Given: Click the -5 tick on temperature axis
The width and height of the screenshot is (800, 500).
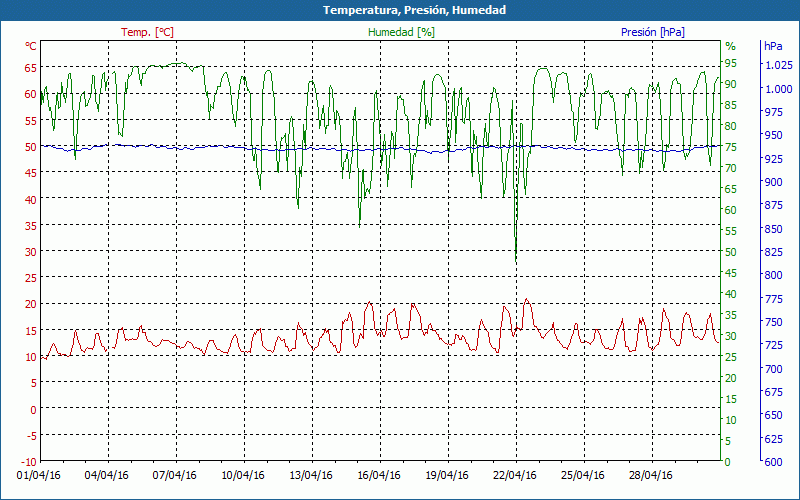Looking at the screenshot, I should (31, 435).
